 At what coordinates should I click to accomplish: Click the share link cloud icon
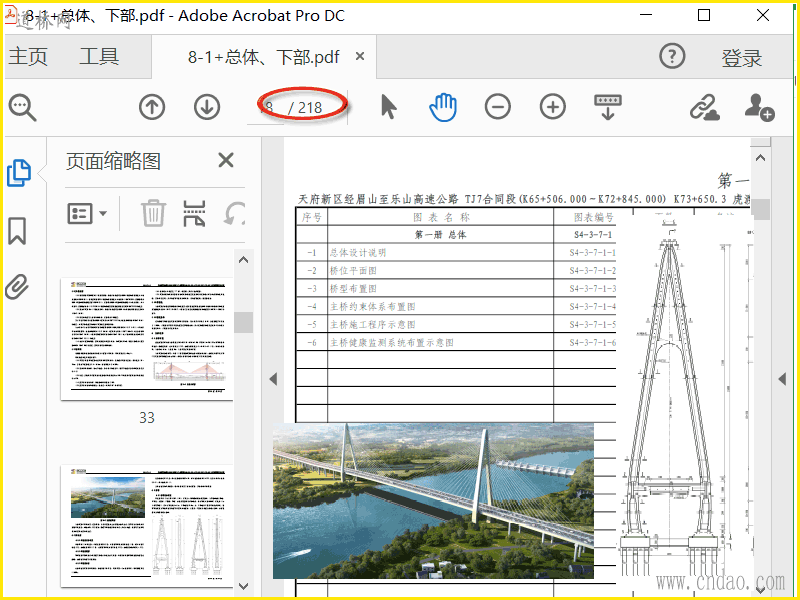coord(705,108)
